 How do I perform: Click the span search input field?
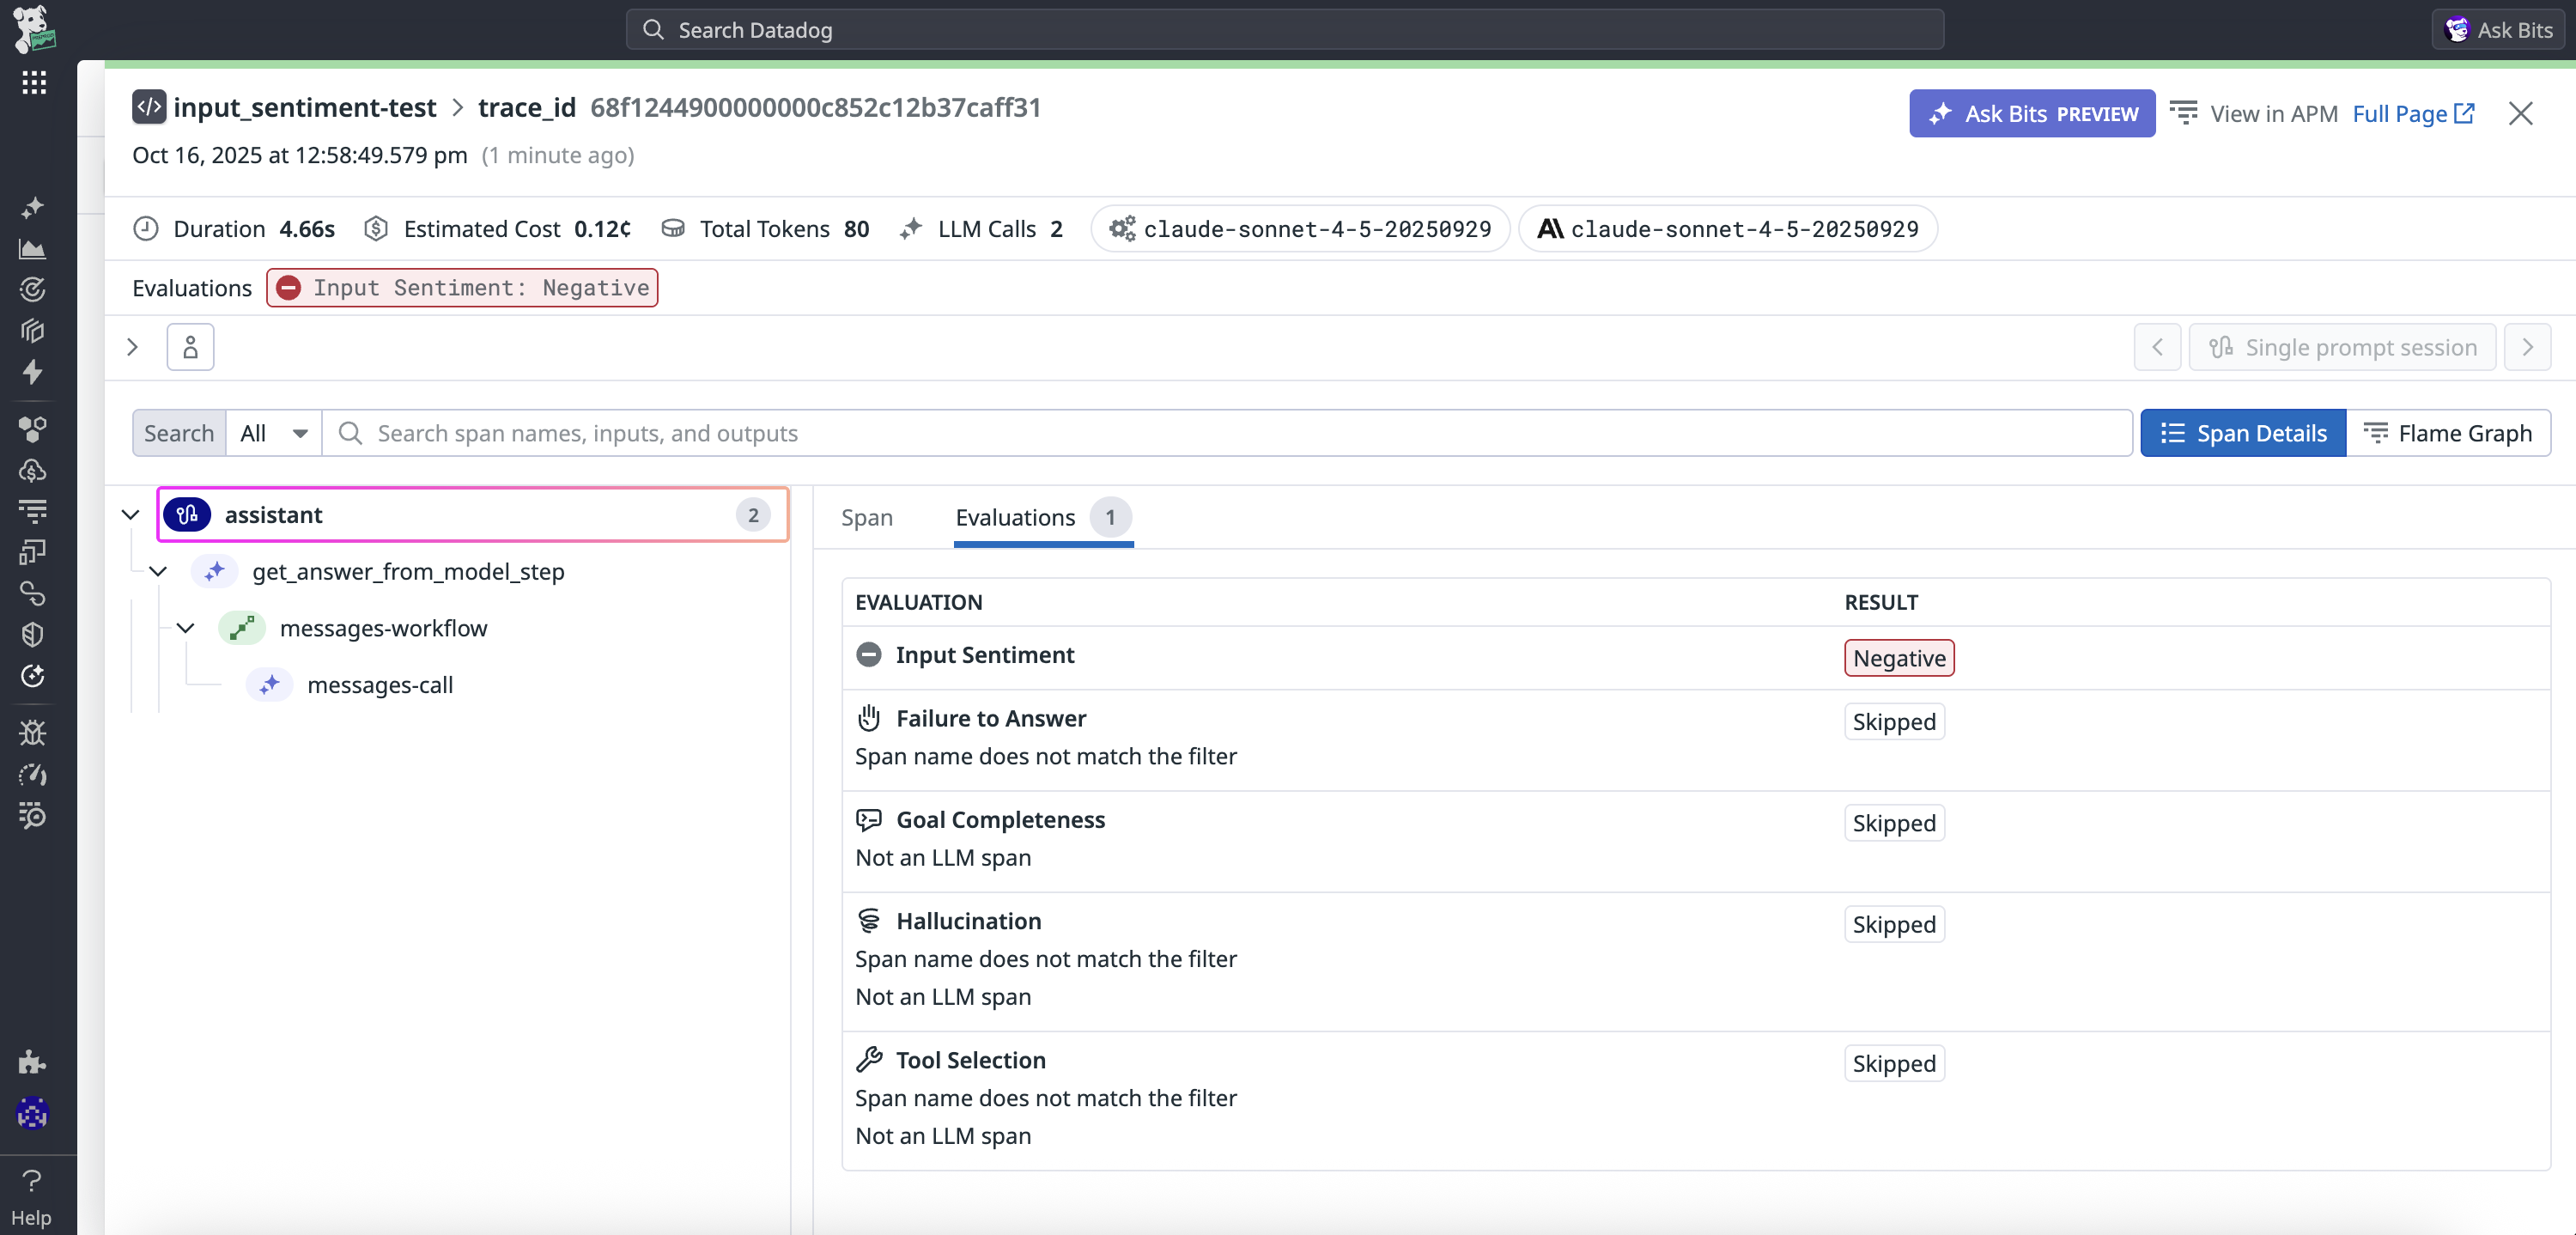click(1240, 433)
